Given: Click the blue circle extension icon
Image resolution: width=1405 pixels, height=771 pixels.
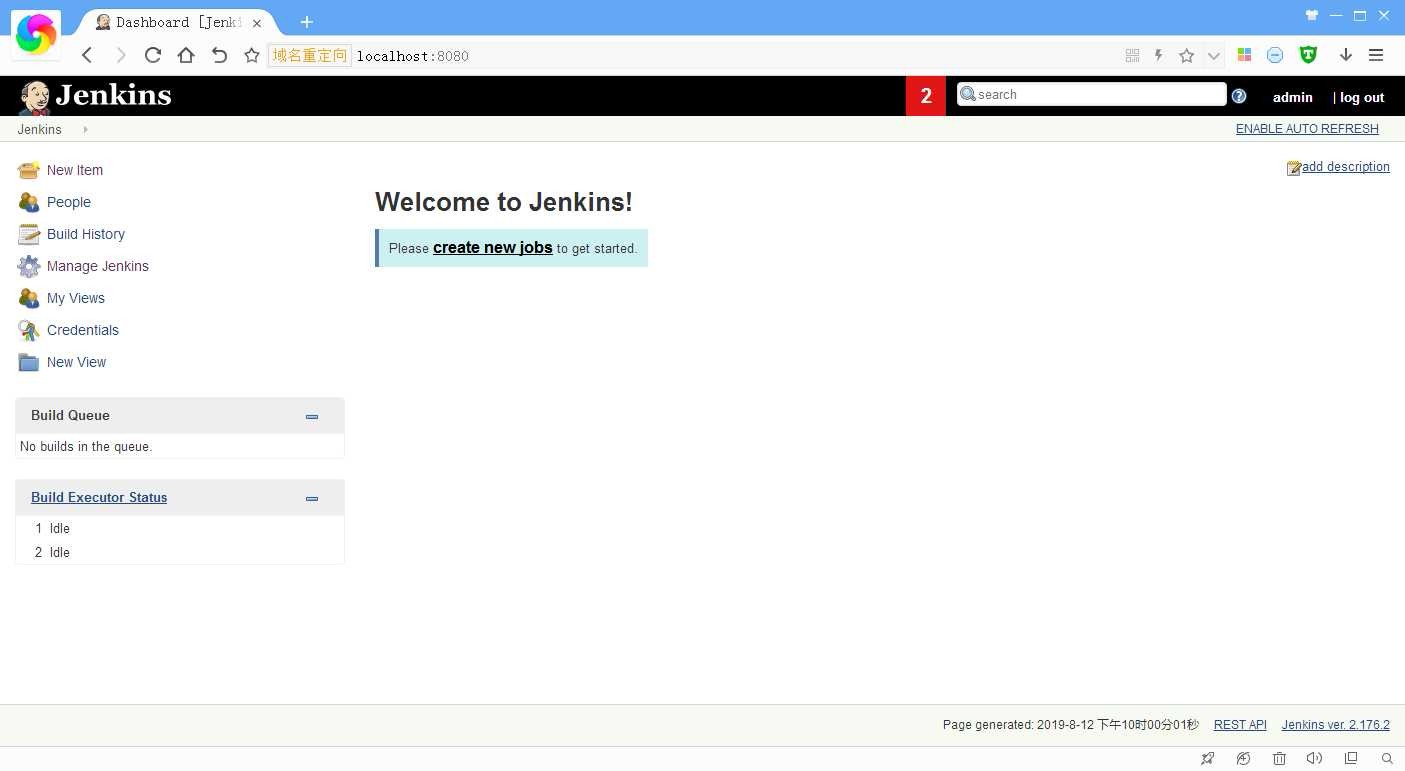Looking at the screenshot, I should [x=1275, y=56].
